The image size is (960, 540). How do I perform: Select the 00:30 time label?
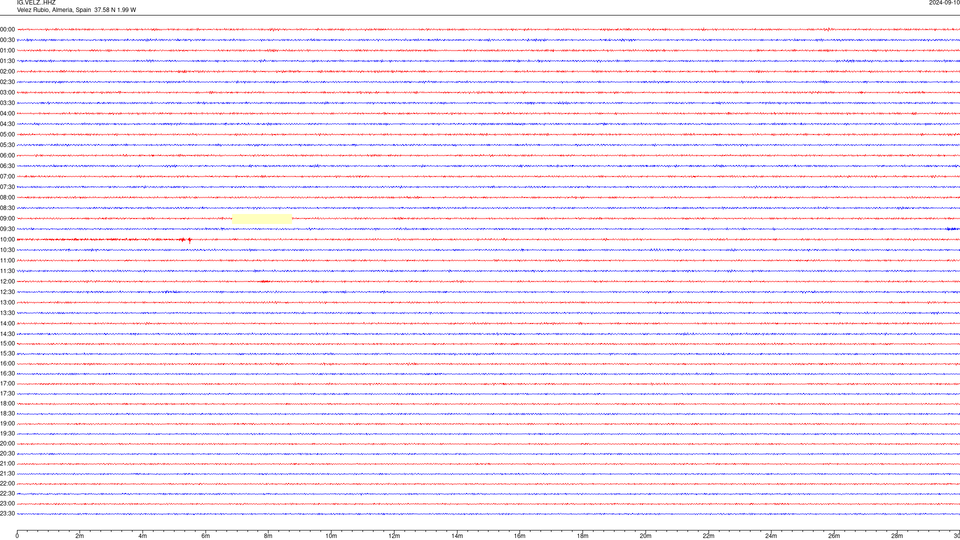click(x=7, y=40)
